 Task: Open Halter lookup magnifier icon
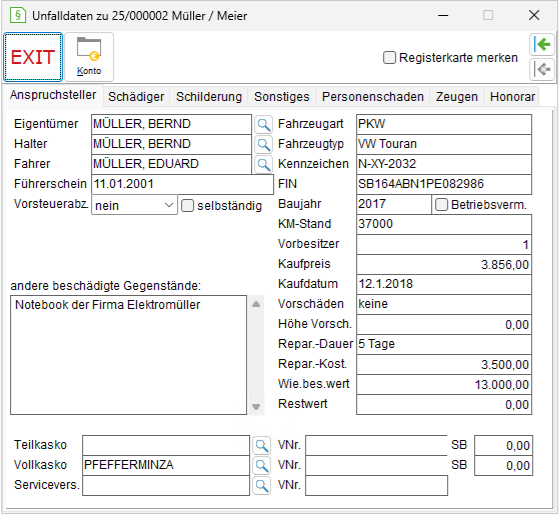[263, 144]
